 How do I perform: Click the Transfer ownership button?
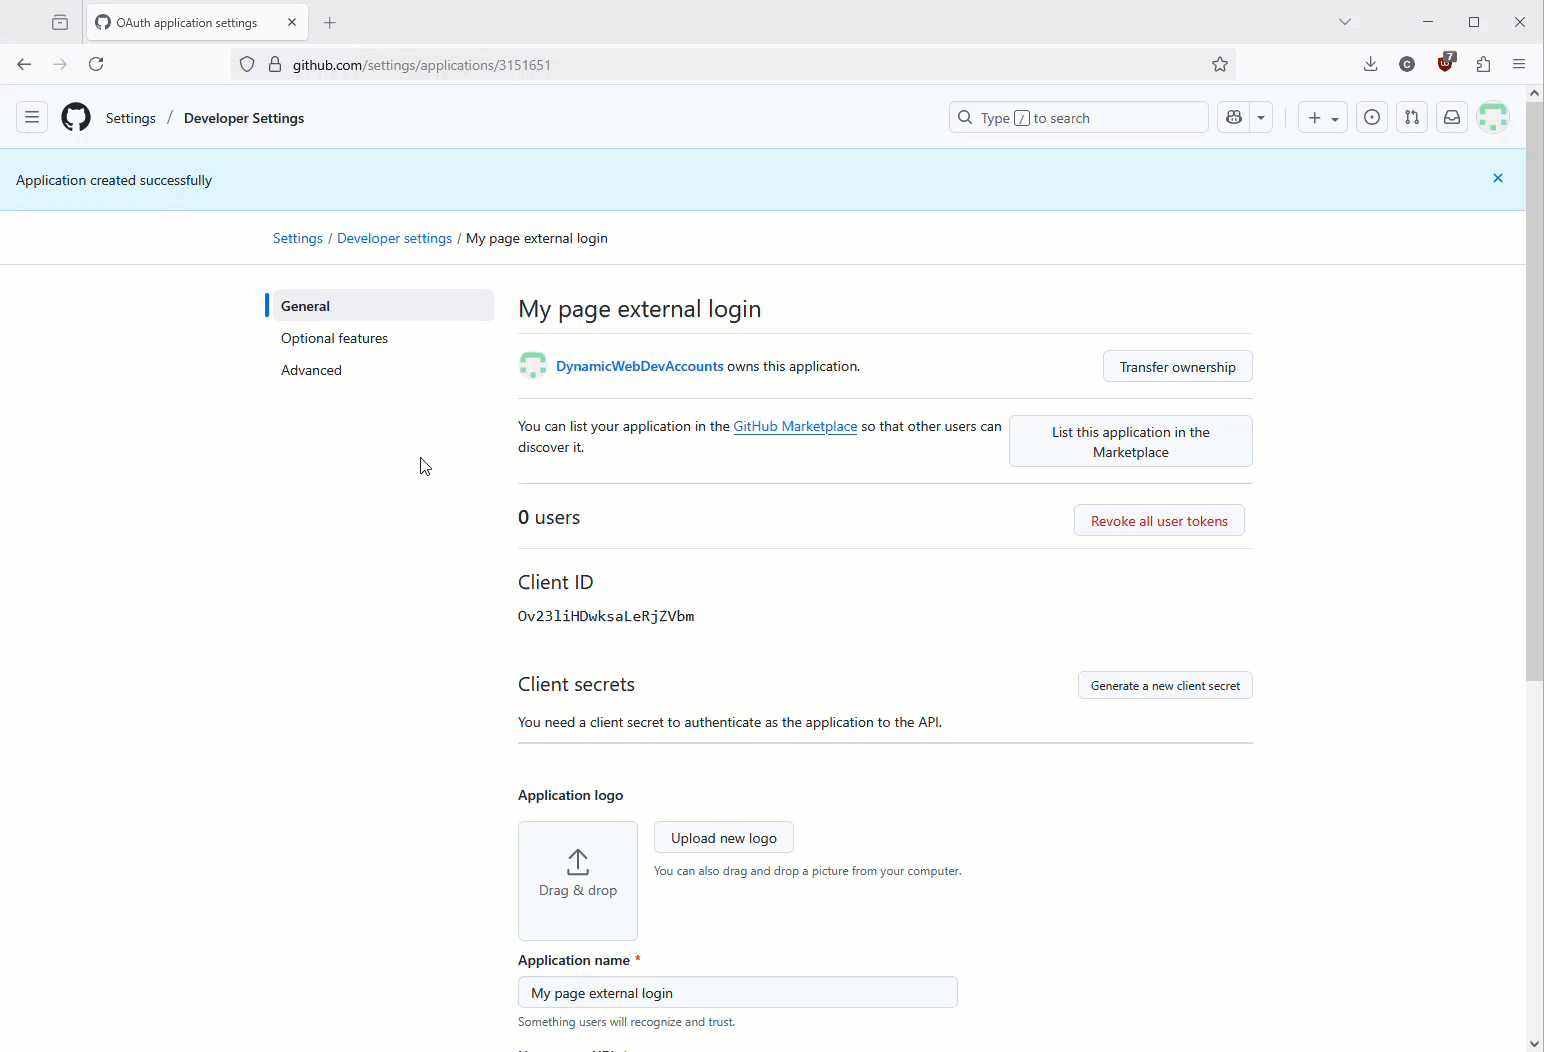coord(1177,366)
